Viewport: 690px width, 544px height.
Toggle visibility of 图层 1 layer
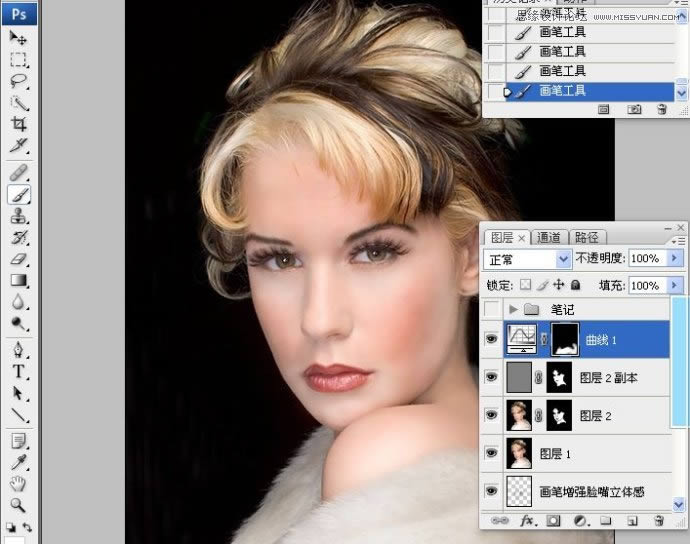pyautogui.click(x=491, y=453)
